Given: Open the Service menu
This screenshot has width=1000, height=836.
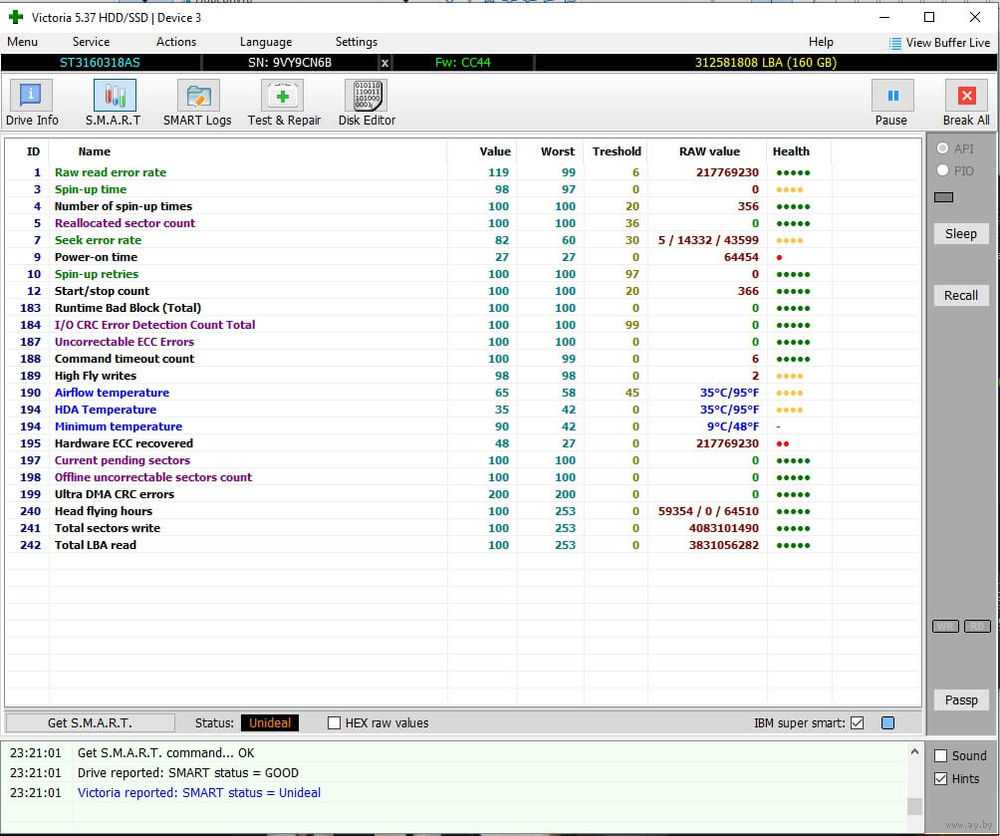Looking at the screenshot, I should [91, 42].
